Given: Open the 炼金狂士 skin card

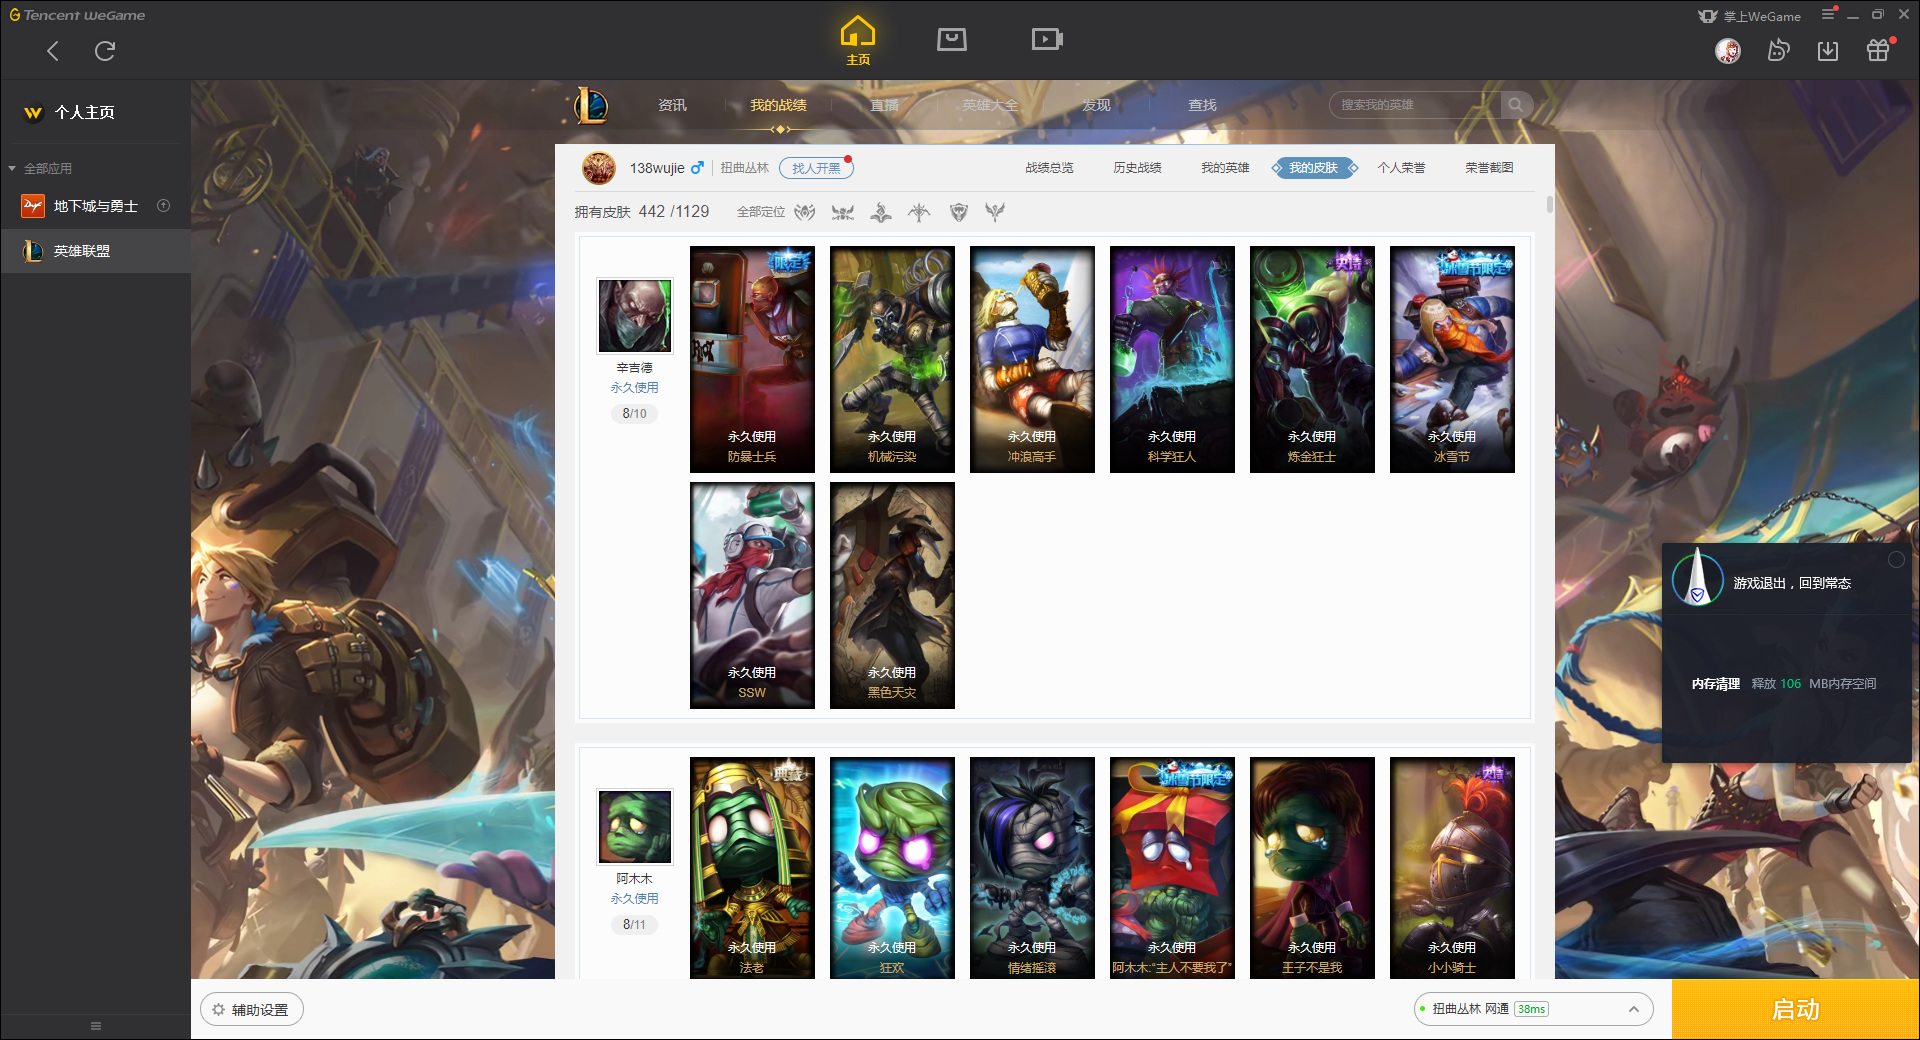Looking at the screenshot, I should [x=1312, y=359].
